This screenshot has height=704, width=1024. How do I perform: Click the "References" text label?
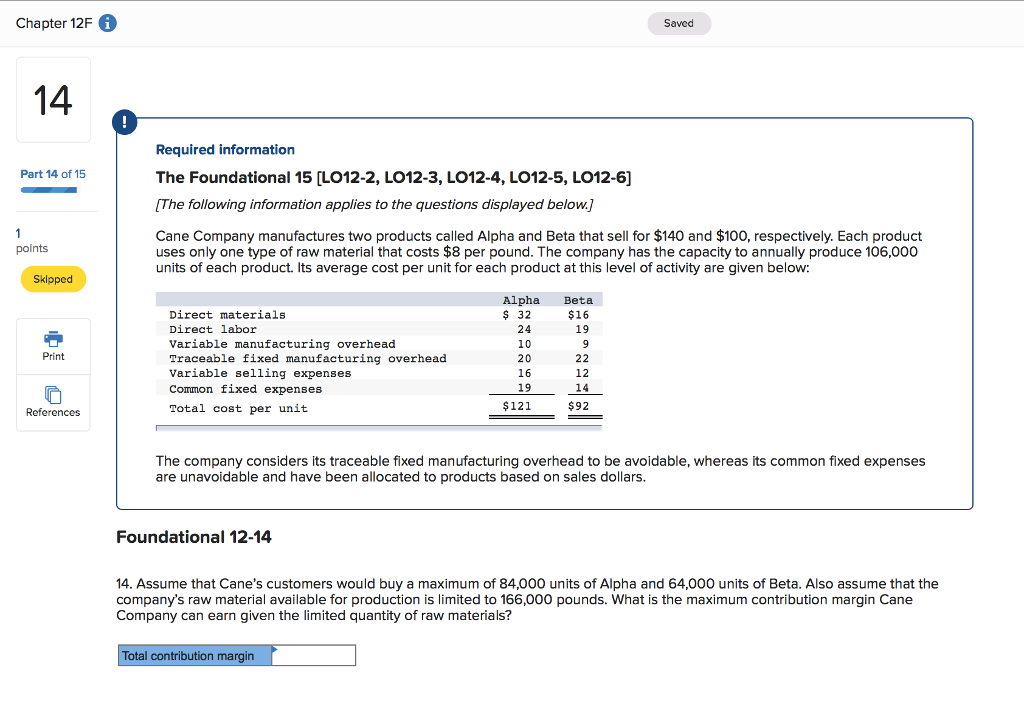tap(53, 411)
